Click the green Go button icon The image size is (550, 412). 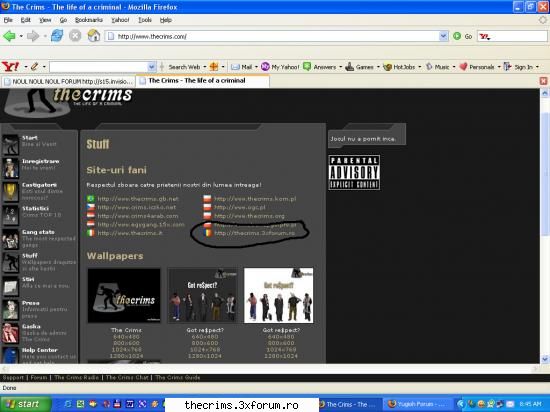457,36
